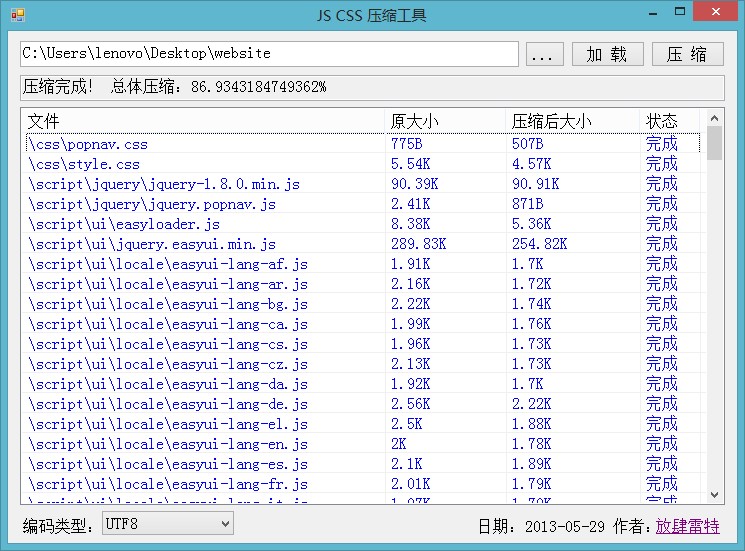Click the 压缩后大小 column header
The image size is (745, 551).
[572, 121]
